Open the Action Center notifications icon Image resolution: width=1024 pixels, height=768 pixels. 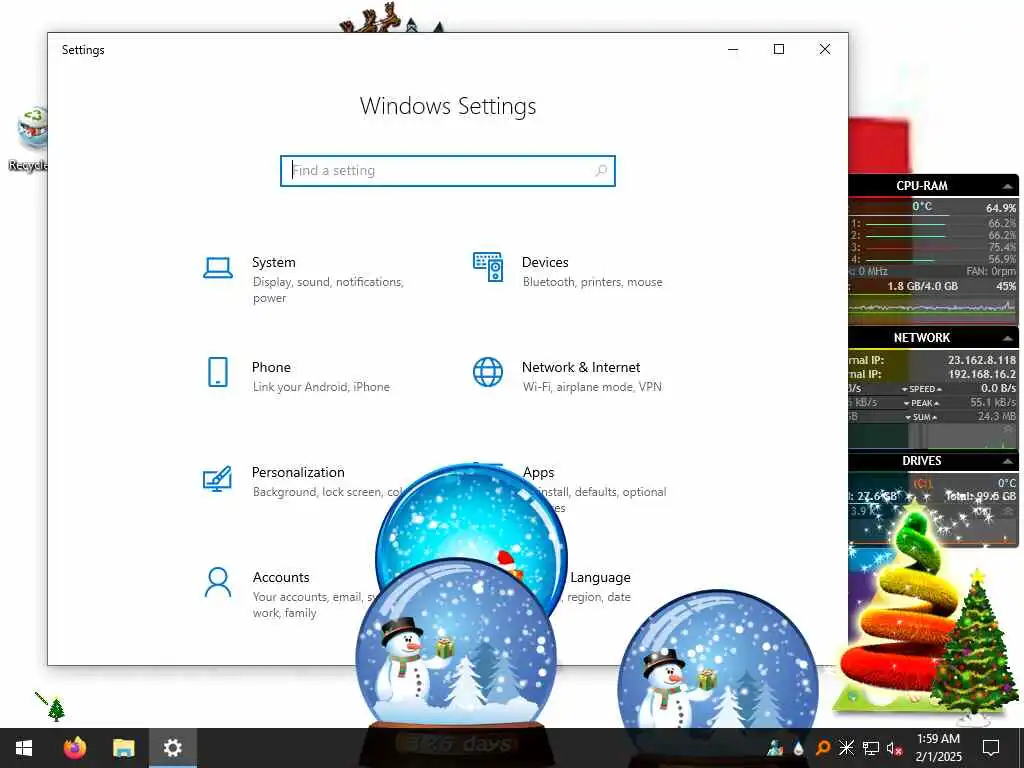991,748
